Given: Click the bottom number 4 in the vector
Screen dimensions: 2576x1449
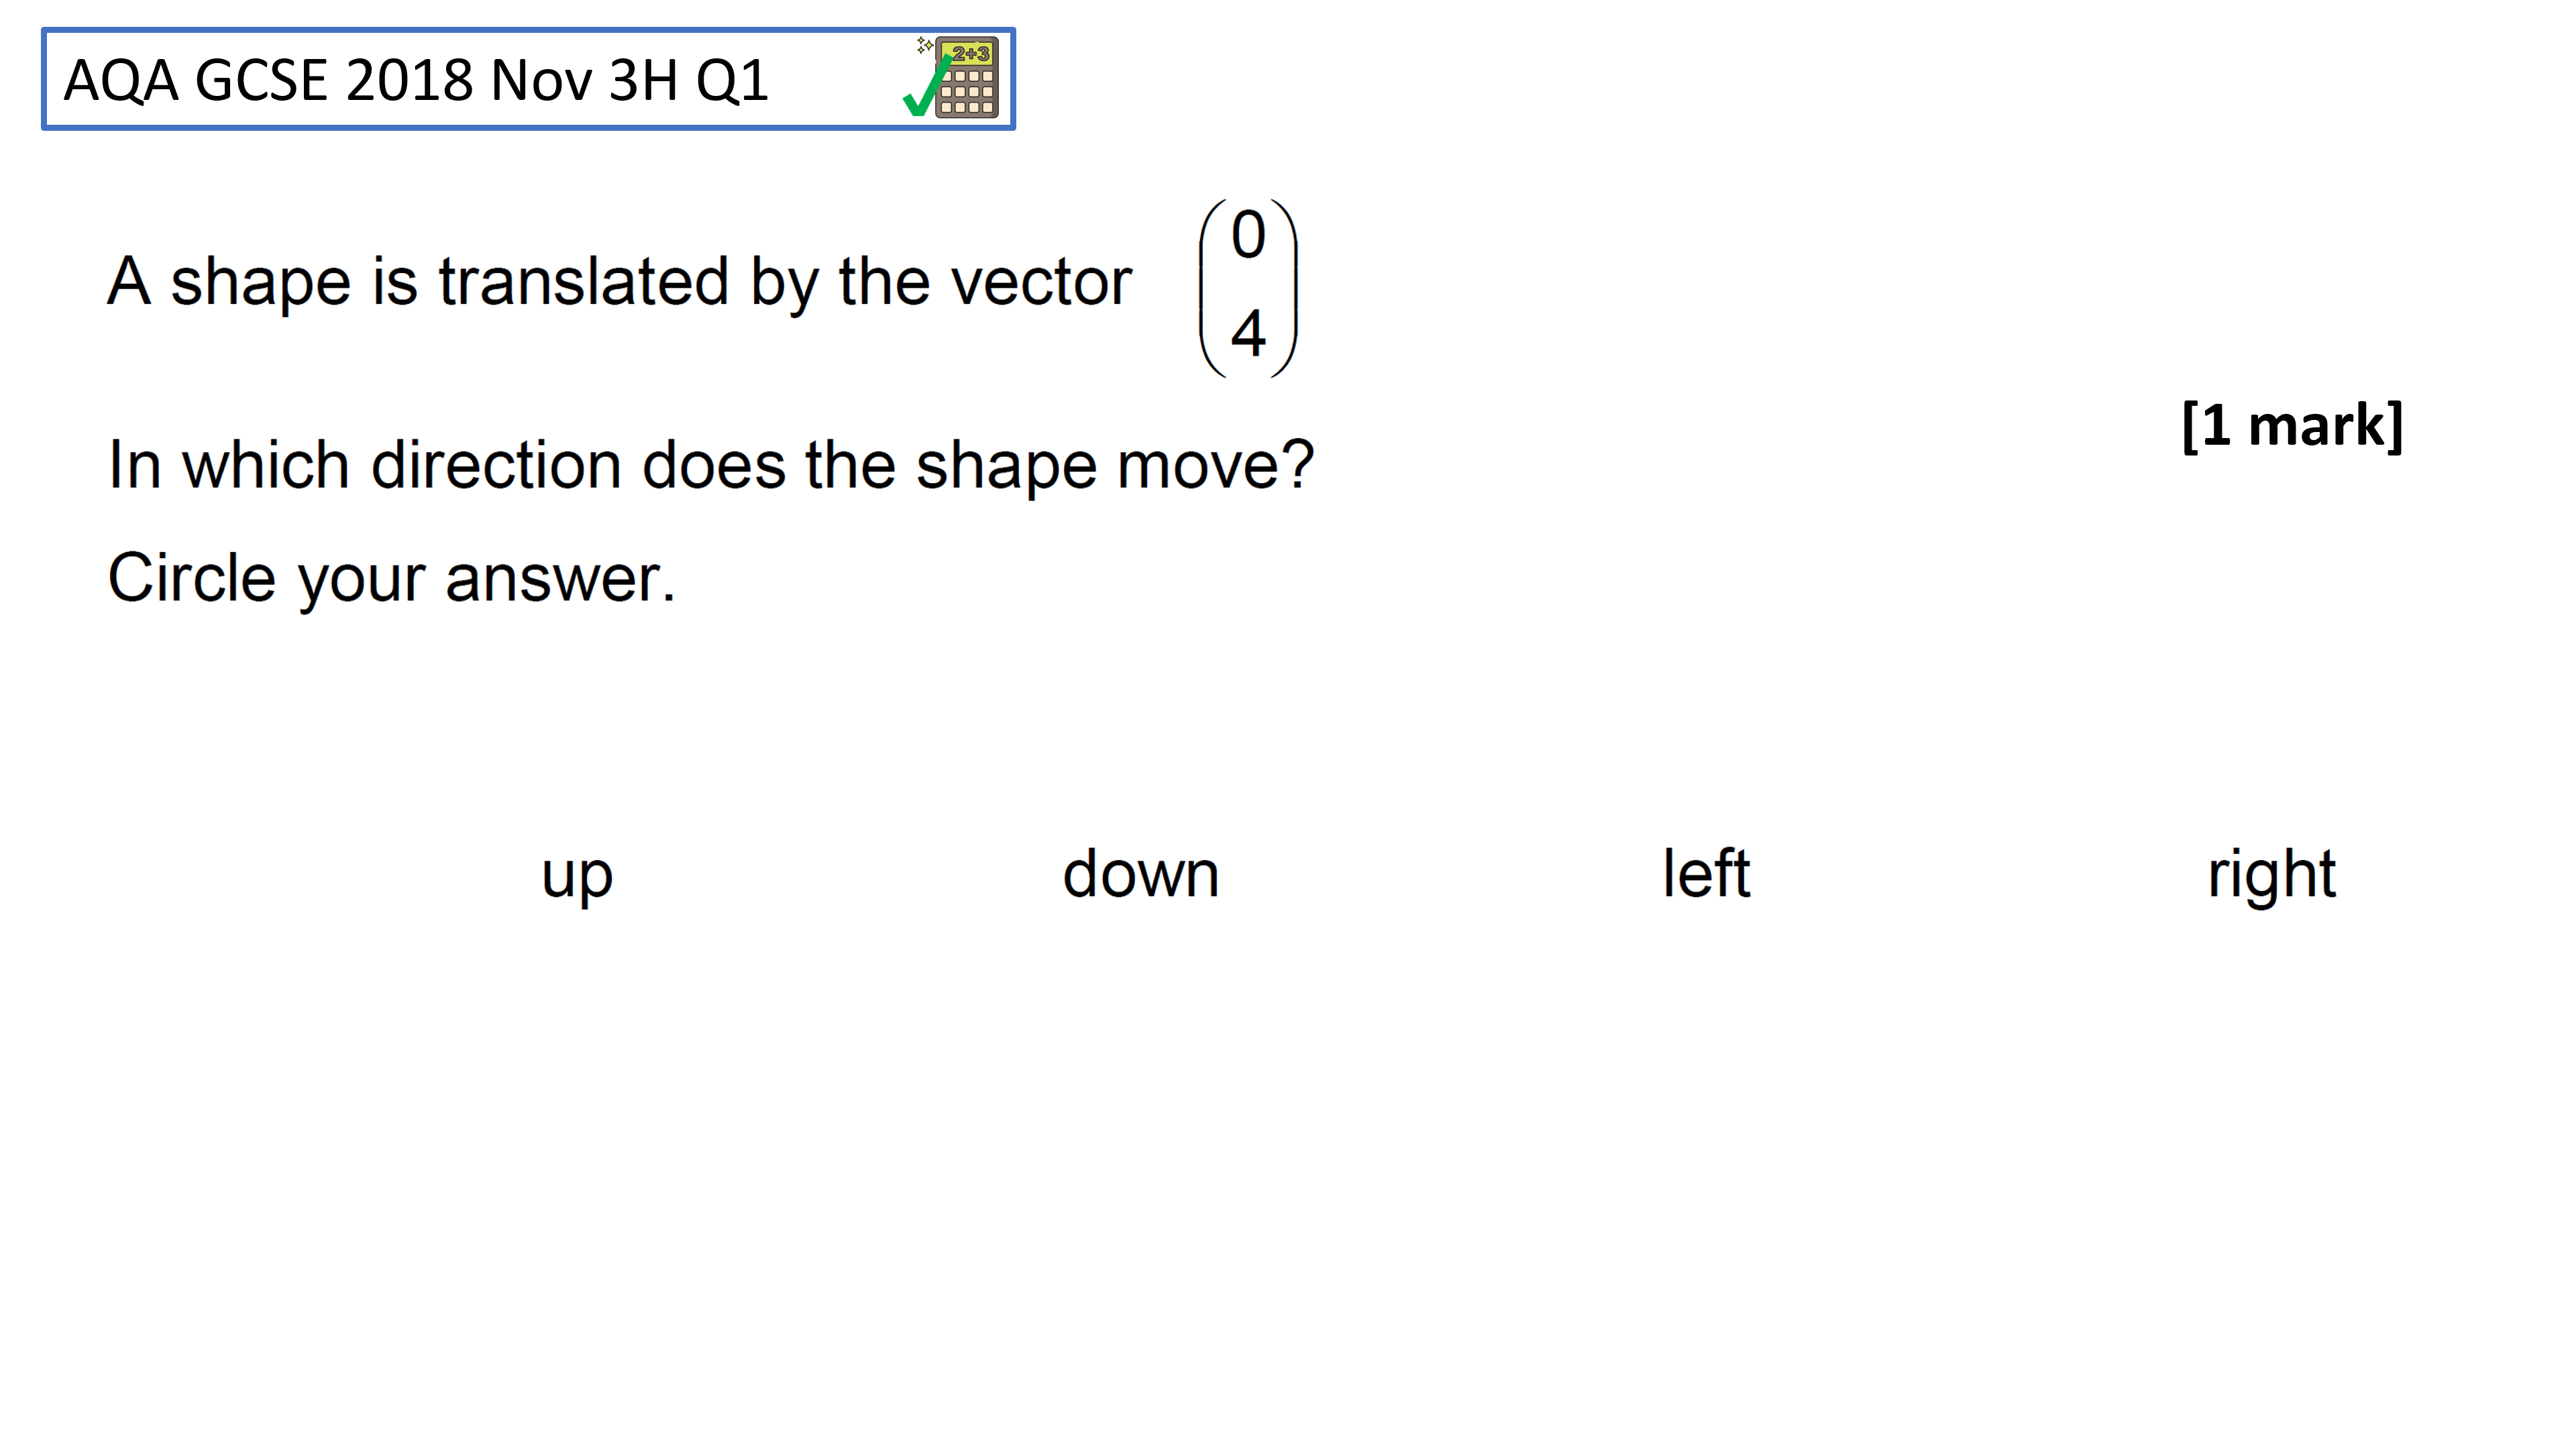Looking at the screenshot, I should [1248, 333].
